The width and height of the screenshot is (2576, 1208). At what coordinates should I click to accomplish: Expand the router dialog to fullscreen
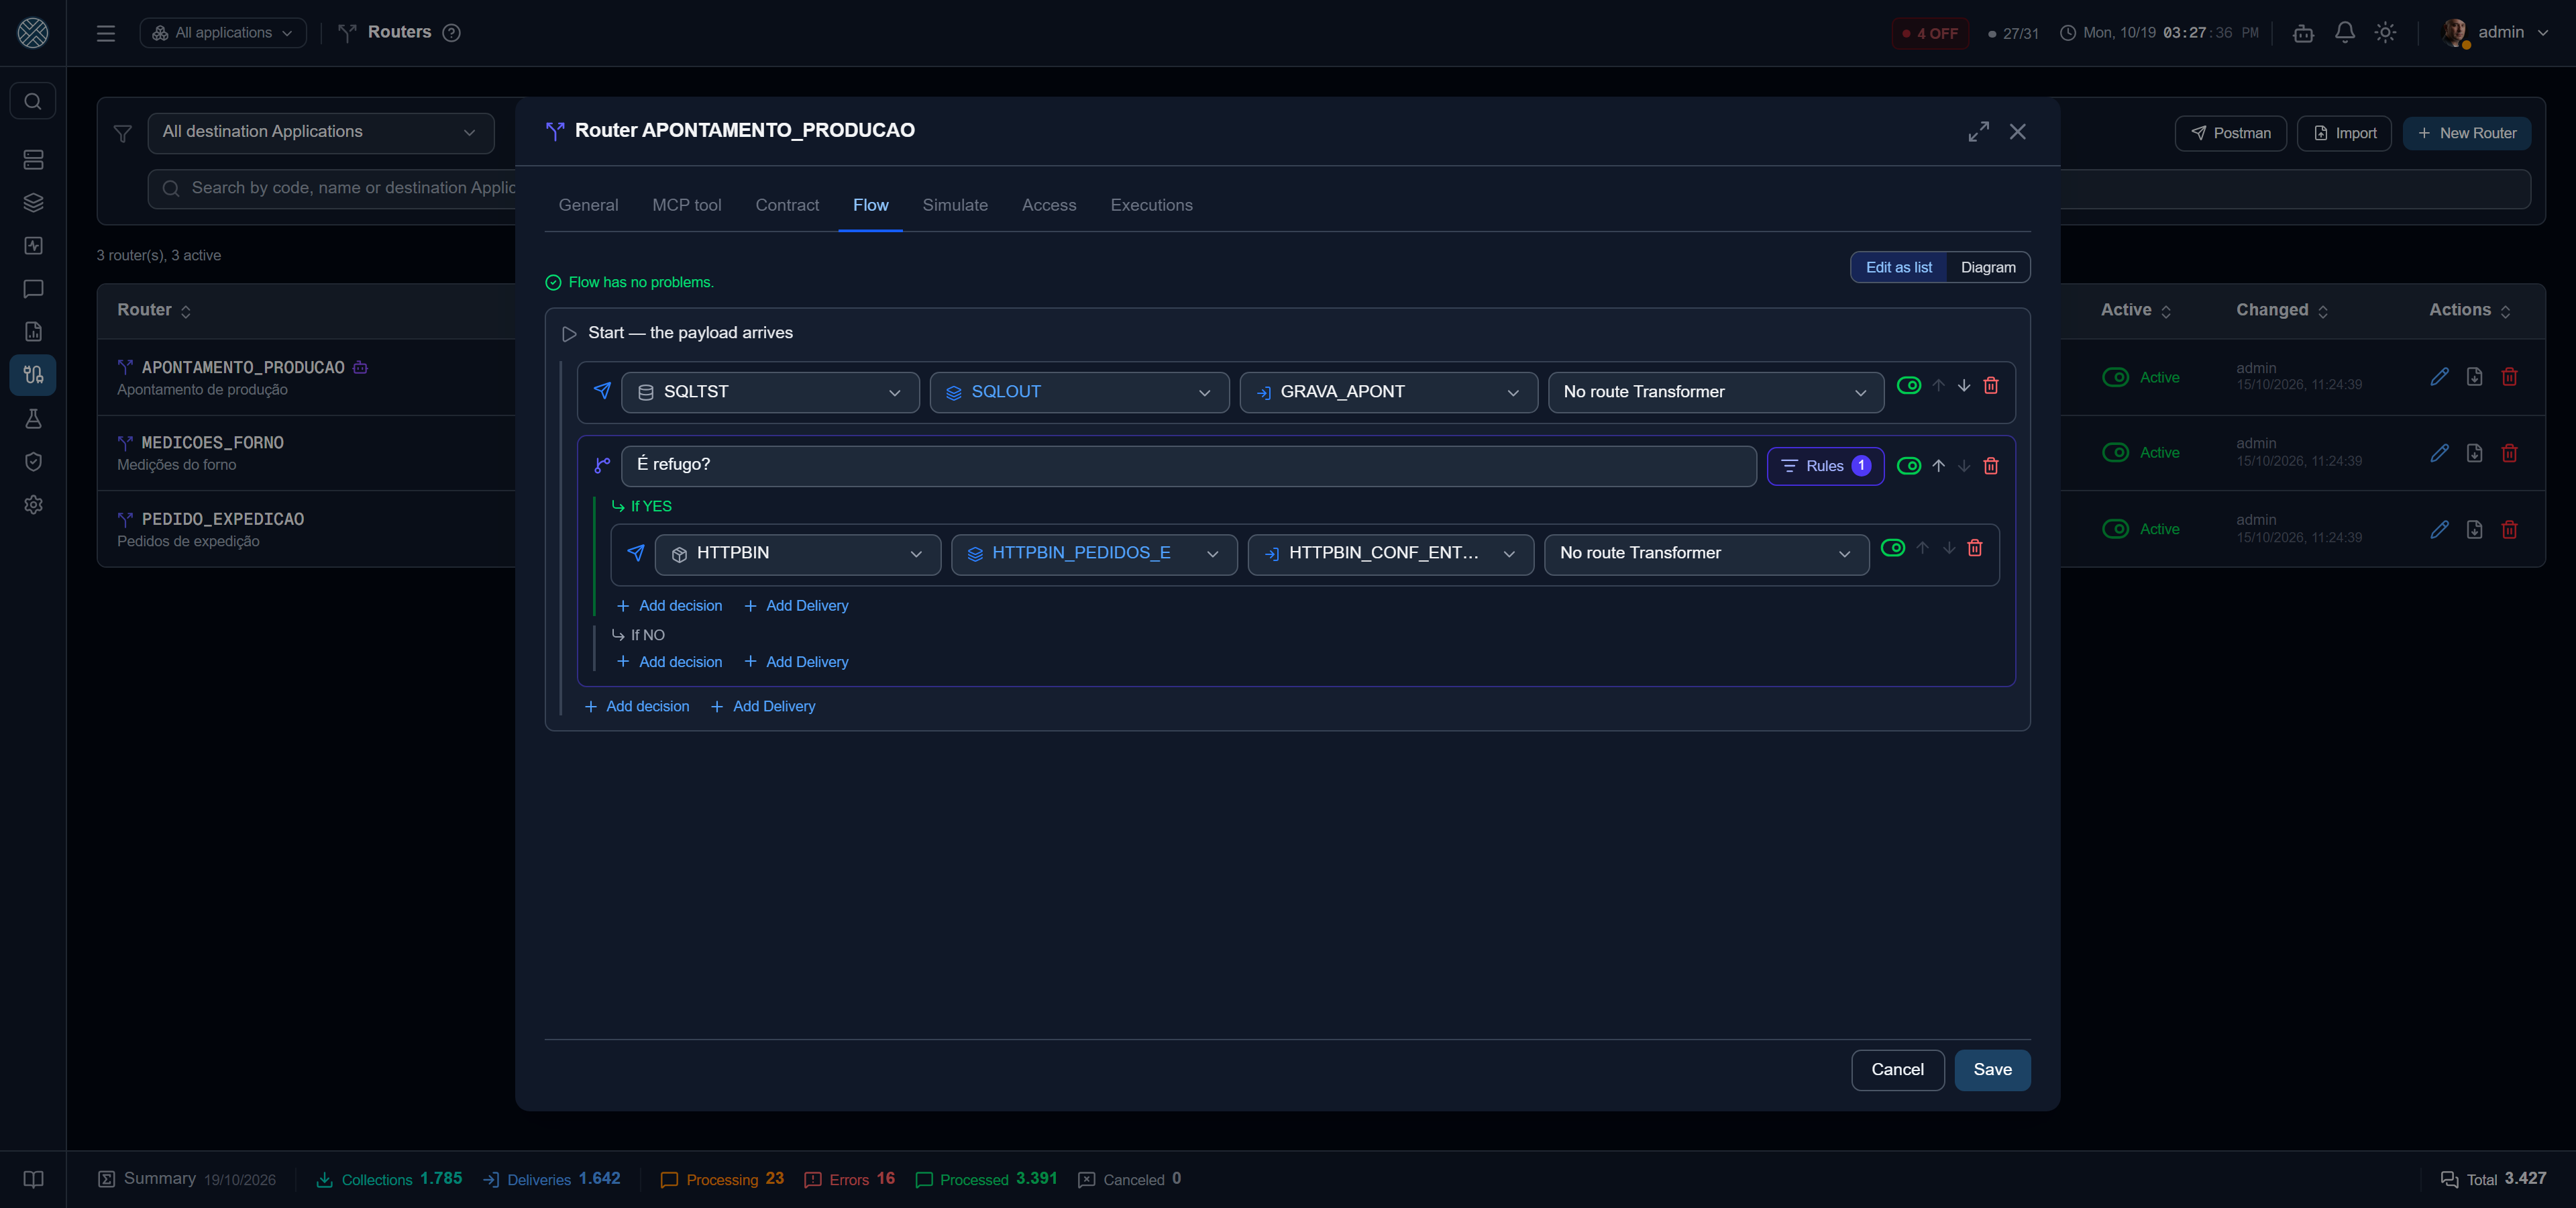(1978, 131)
